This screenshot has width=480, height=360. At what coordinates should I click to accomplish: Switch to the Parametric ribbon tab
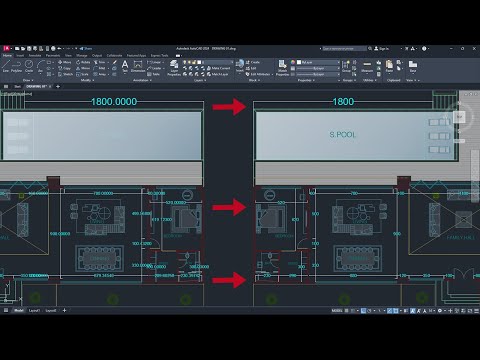[x=53, y=55]
